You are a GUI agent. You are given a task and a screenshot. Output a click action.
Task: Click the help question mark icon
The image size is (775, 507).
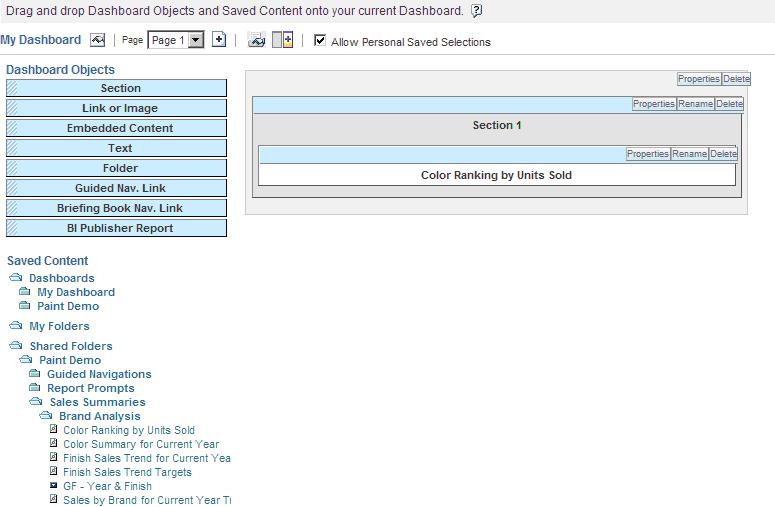(477, 11)
